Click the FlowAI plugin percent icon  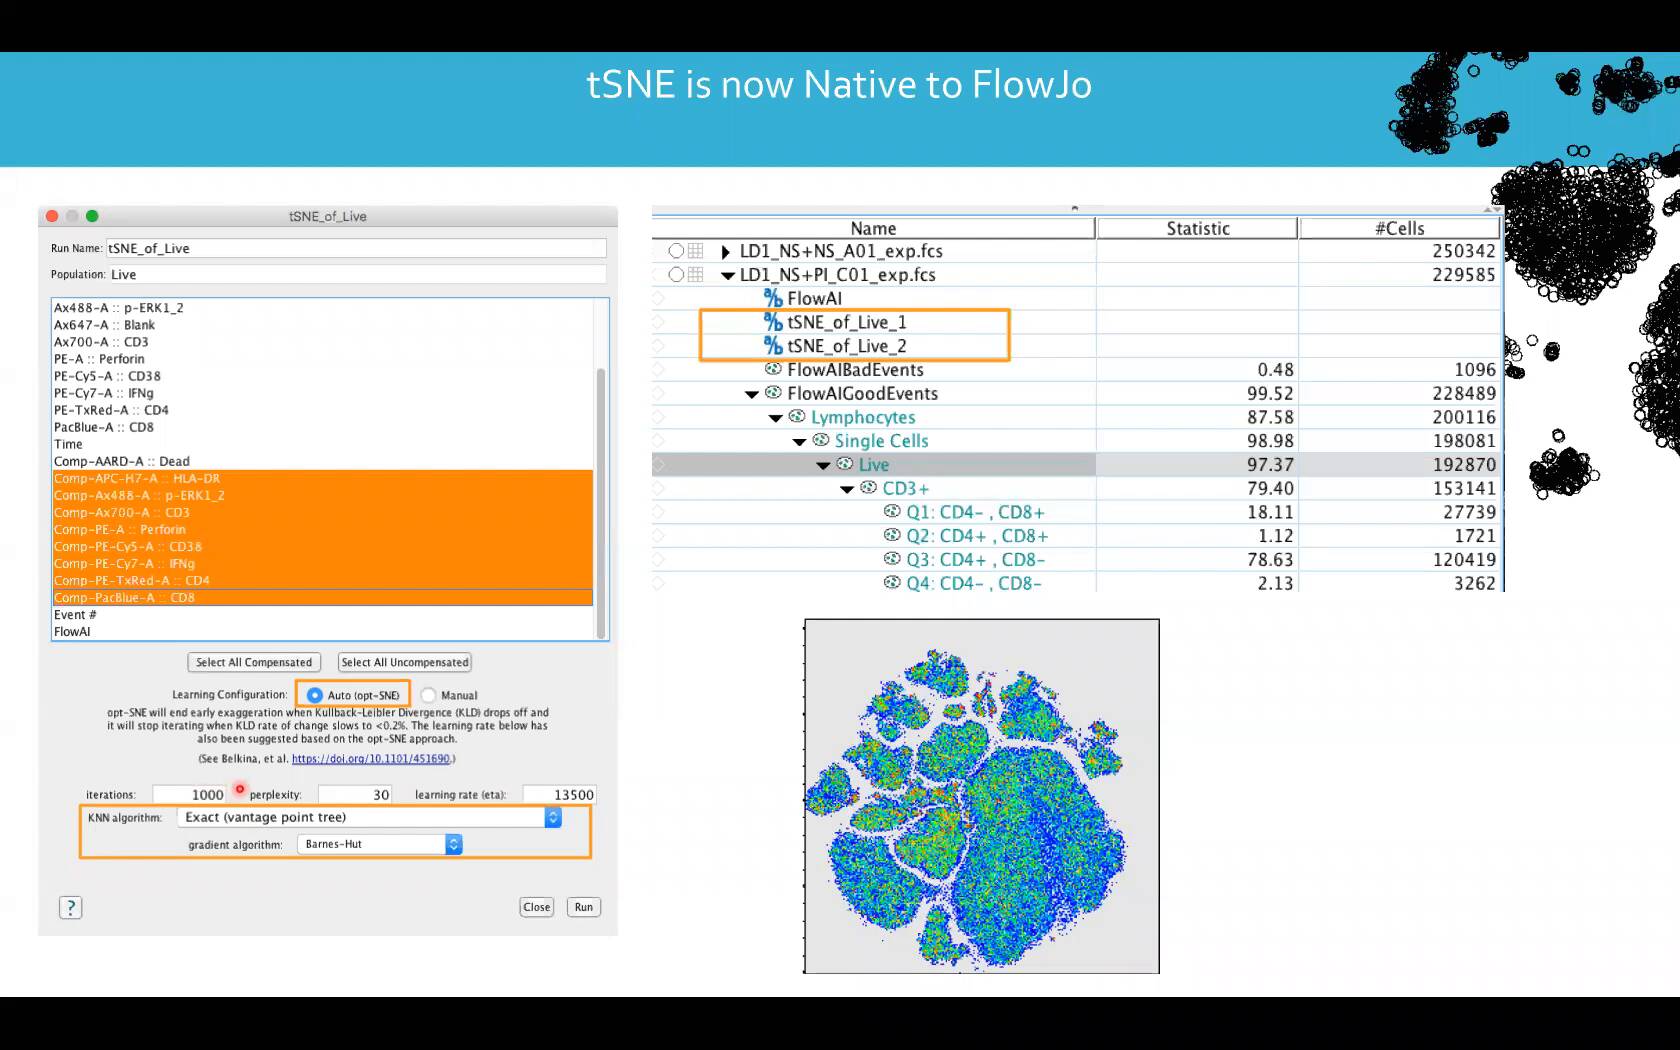click(773, 298)
